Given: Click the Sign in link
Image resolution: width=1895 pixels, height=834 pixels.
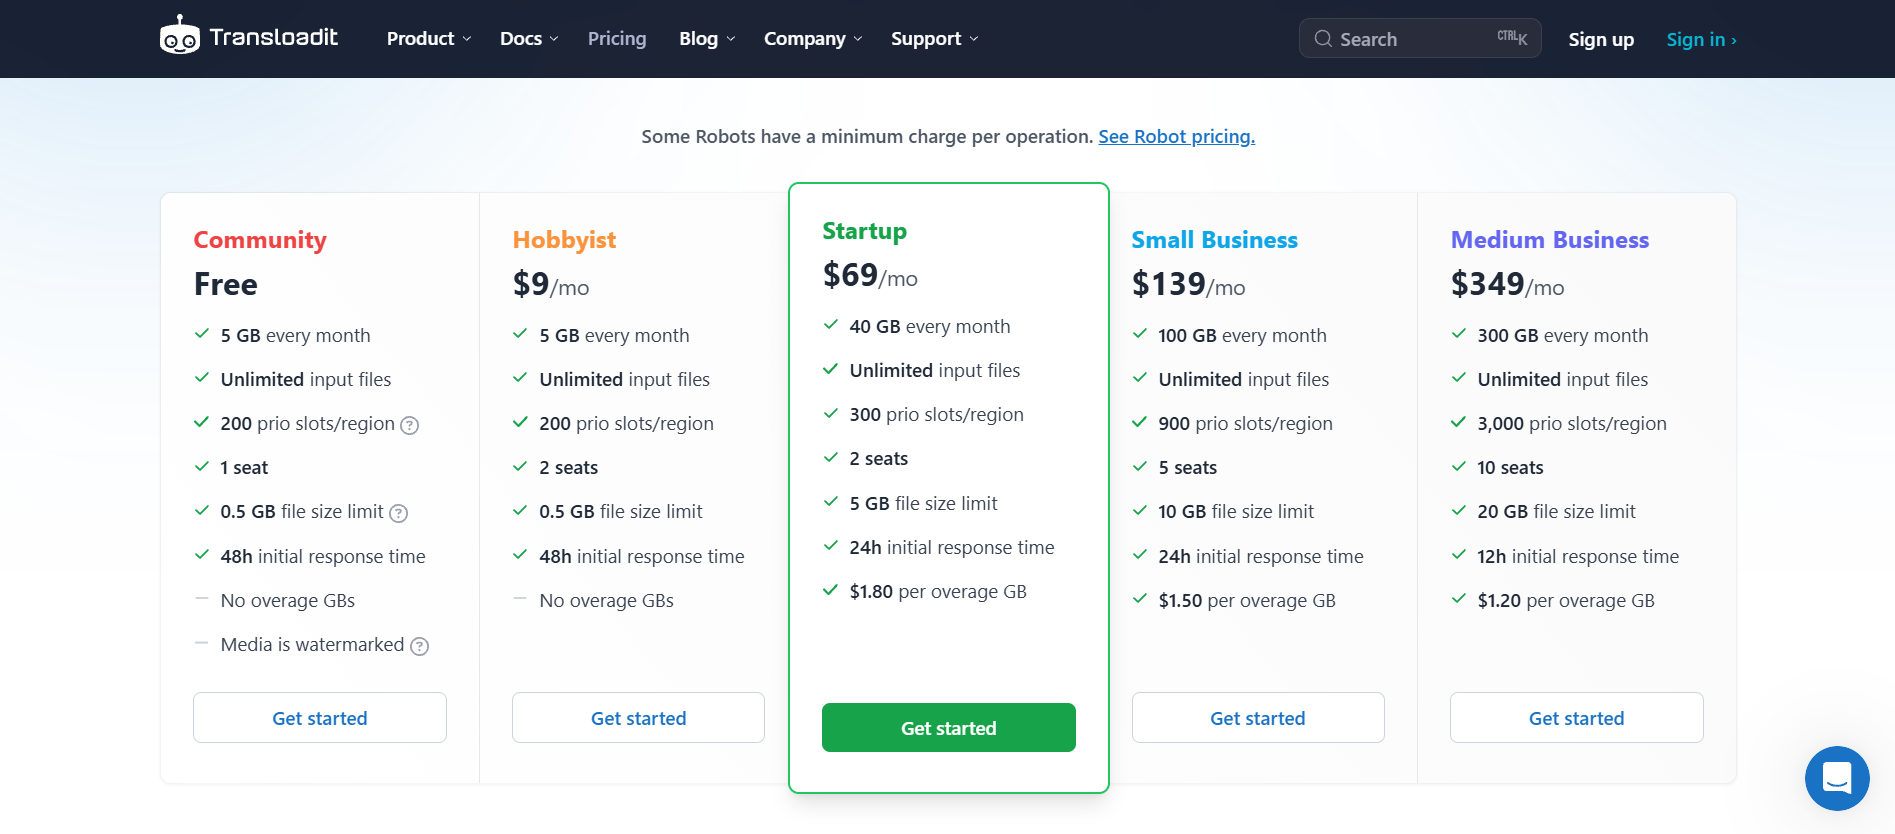Looking at the screenshot, I should tap(1701, 40).
